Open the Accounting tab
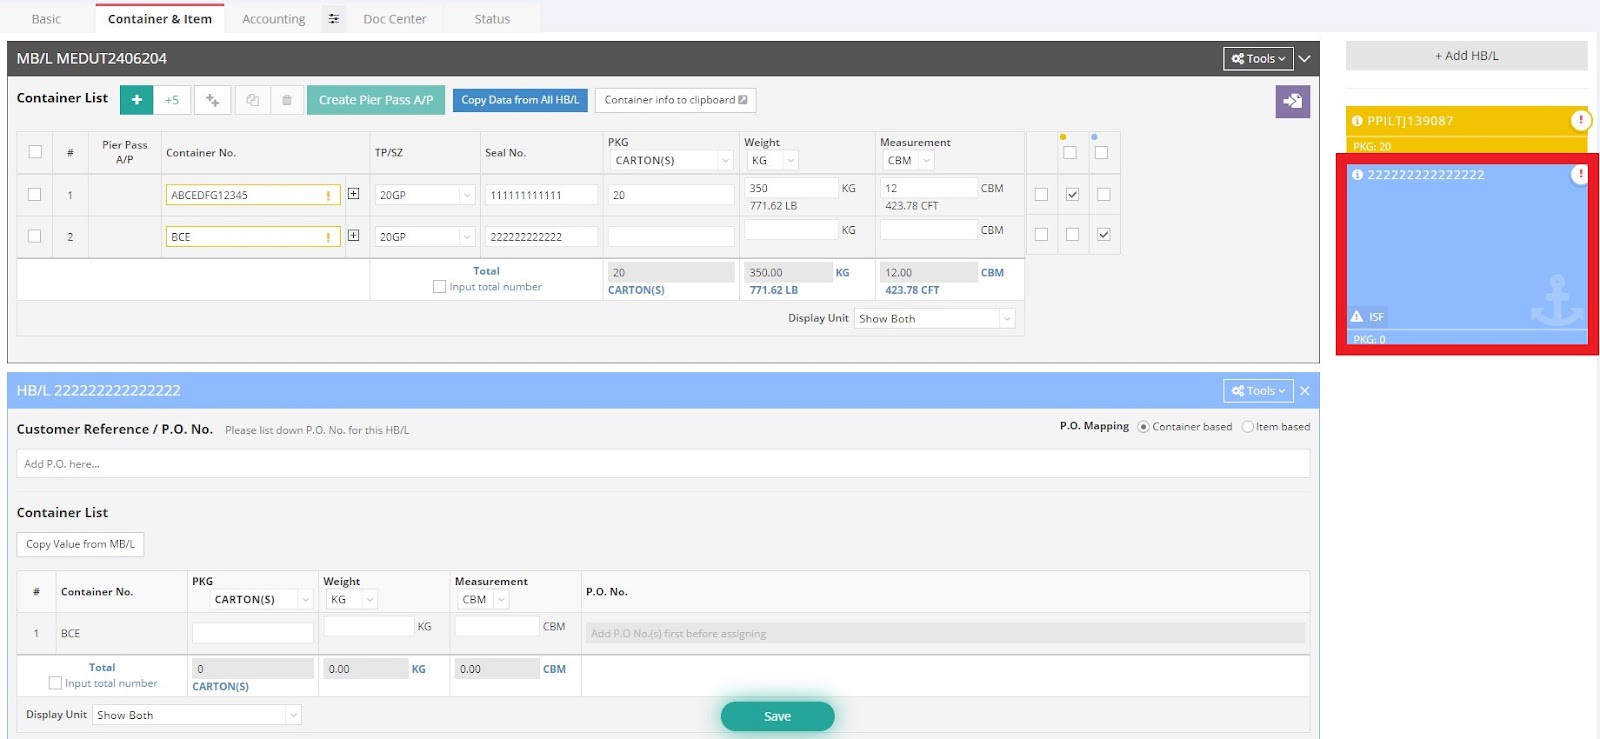This screenshot has height=739, width=1600. click(273, 19)
